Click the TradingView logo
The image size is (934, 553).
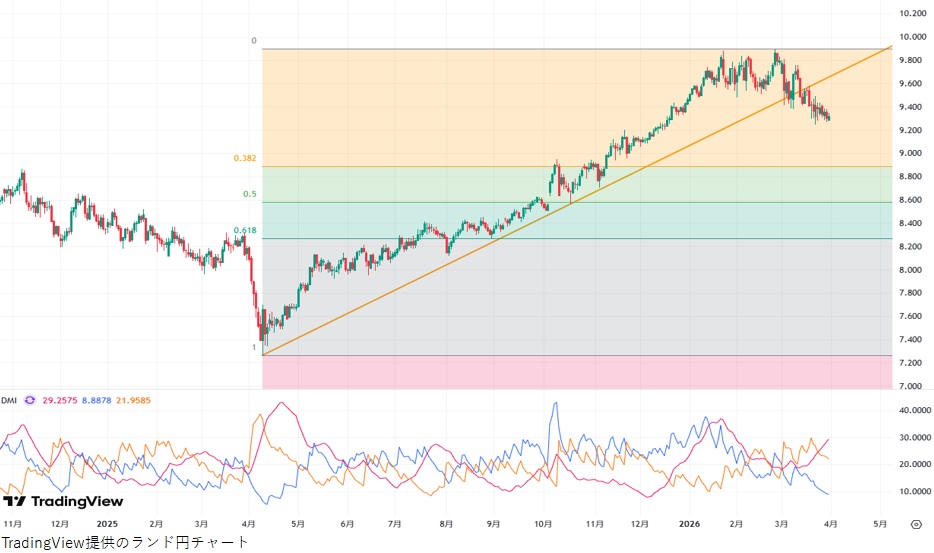pos(63,501)
